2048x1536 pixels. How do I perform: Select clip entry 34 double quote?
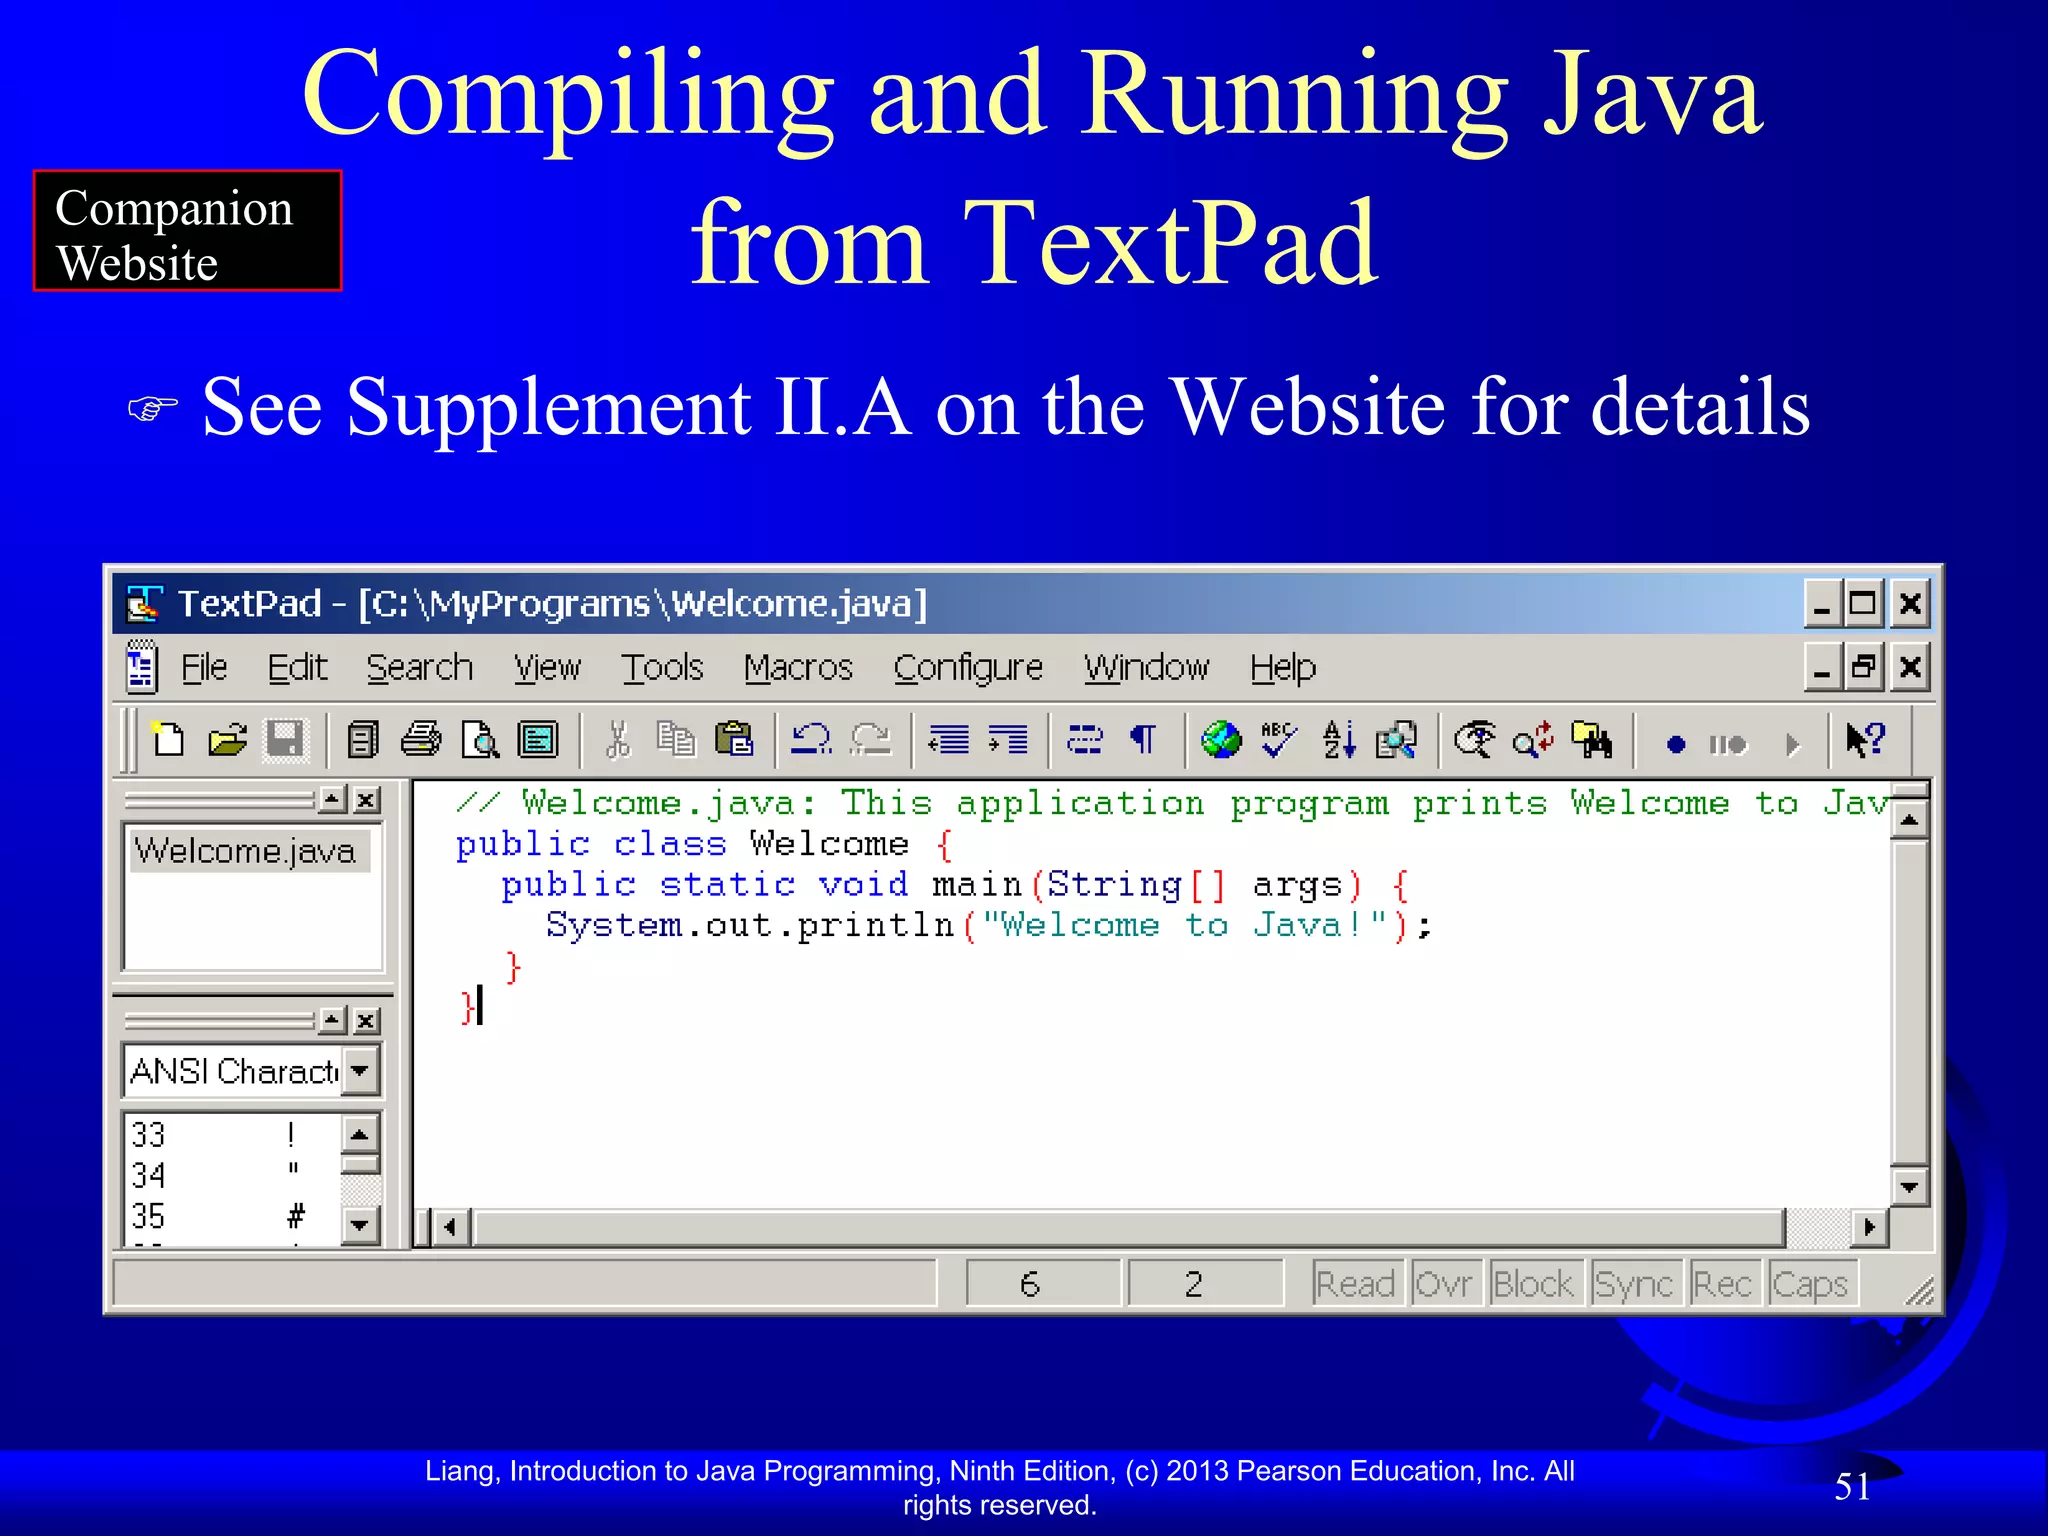pyautogui.click(x=232, y=1175)
